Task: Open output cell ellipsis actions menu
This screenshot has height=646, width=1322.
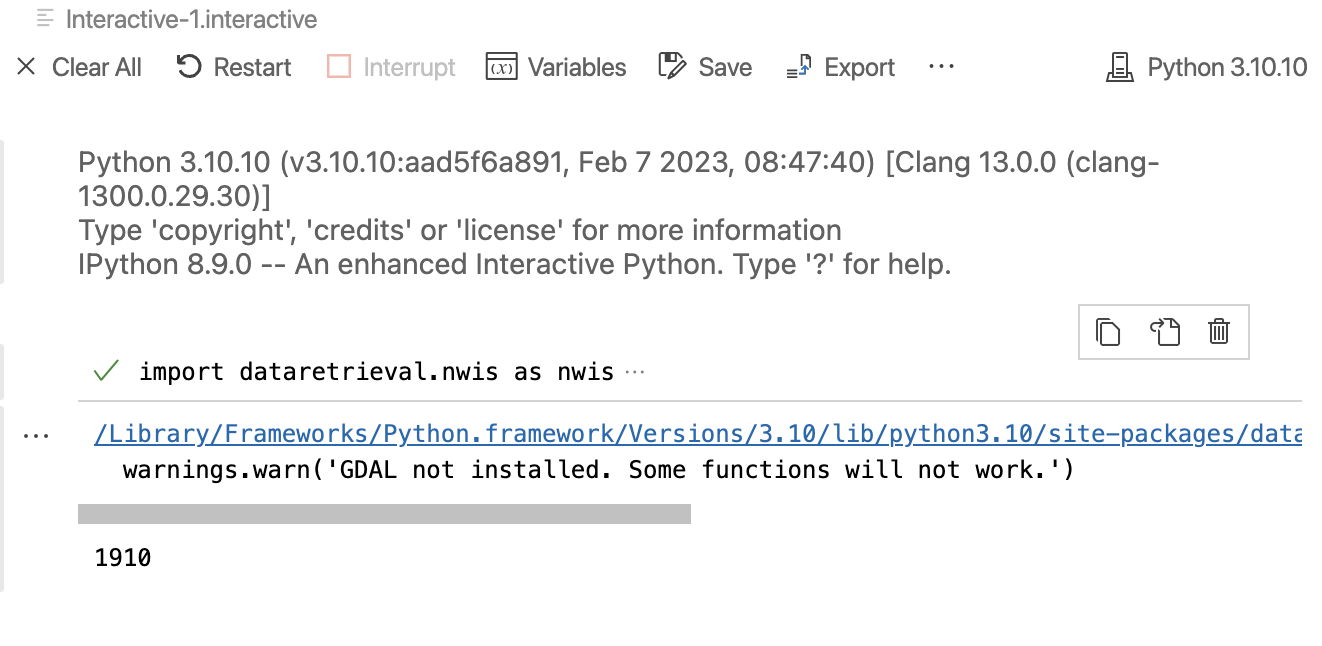Action: point(36,436)
